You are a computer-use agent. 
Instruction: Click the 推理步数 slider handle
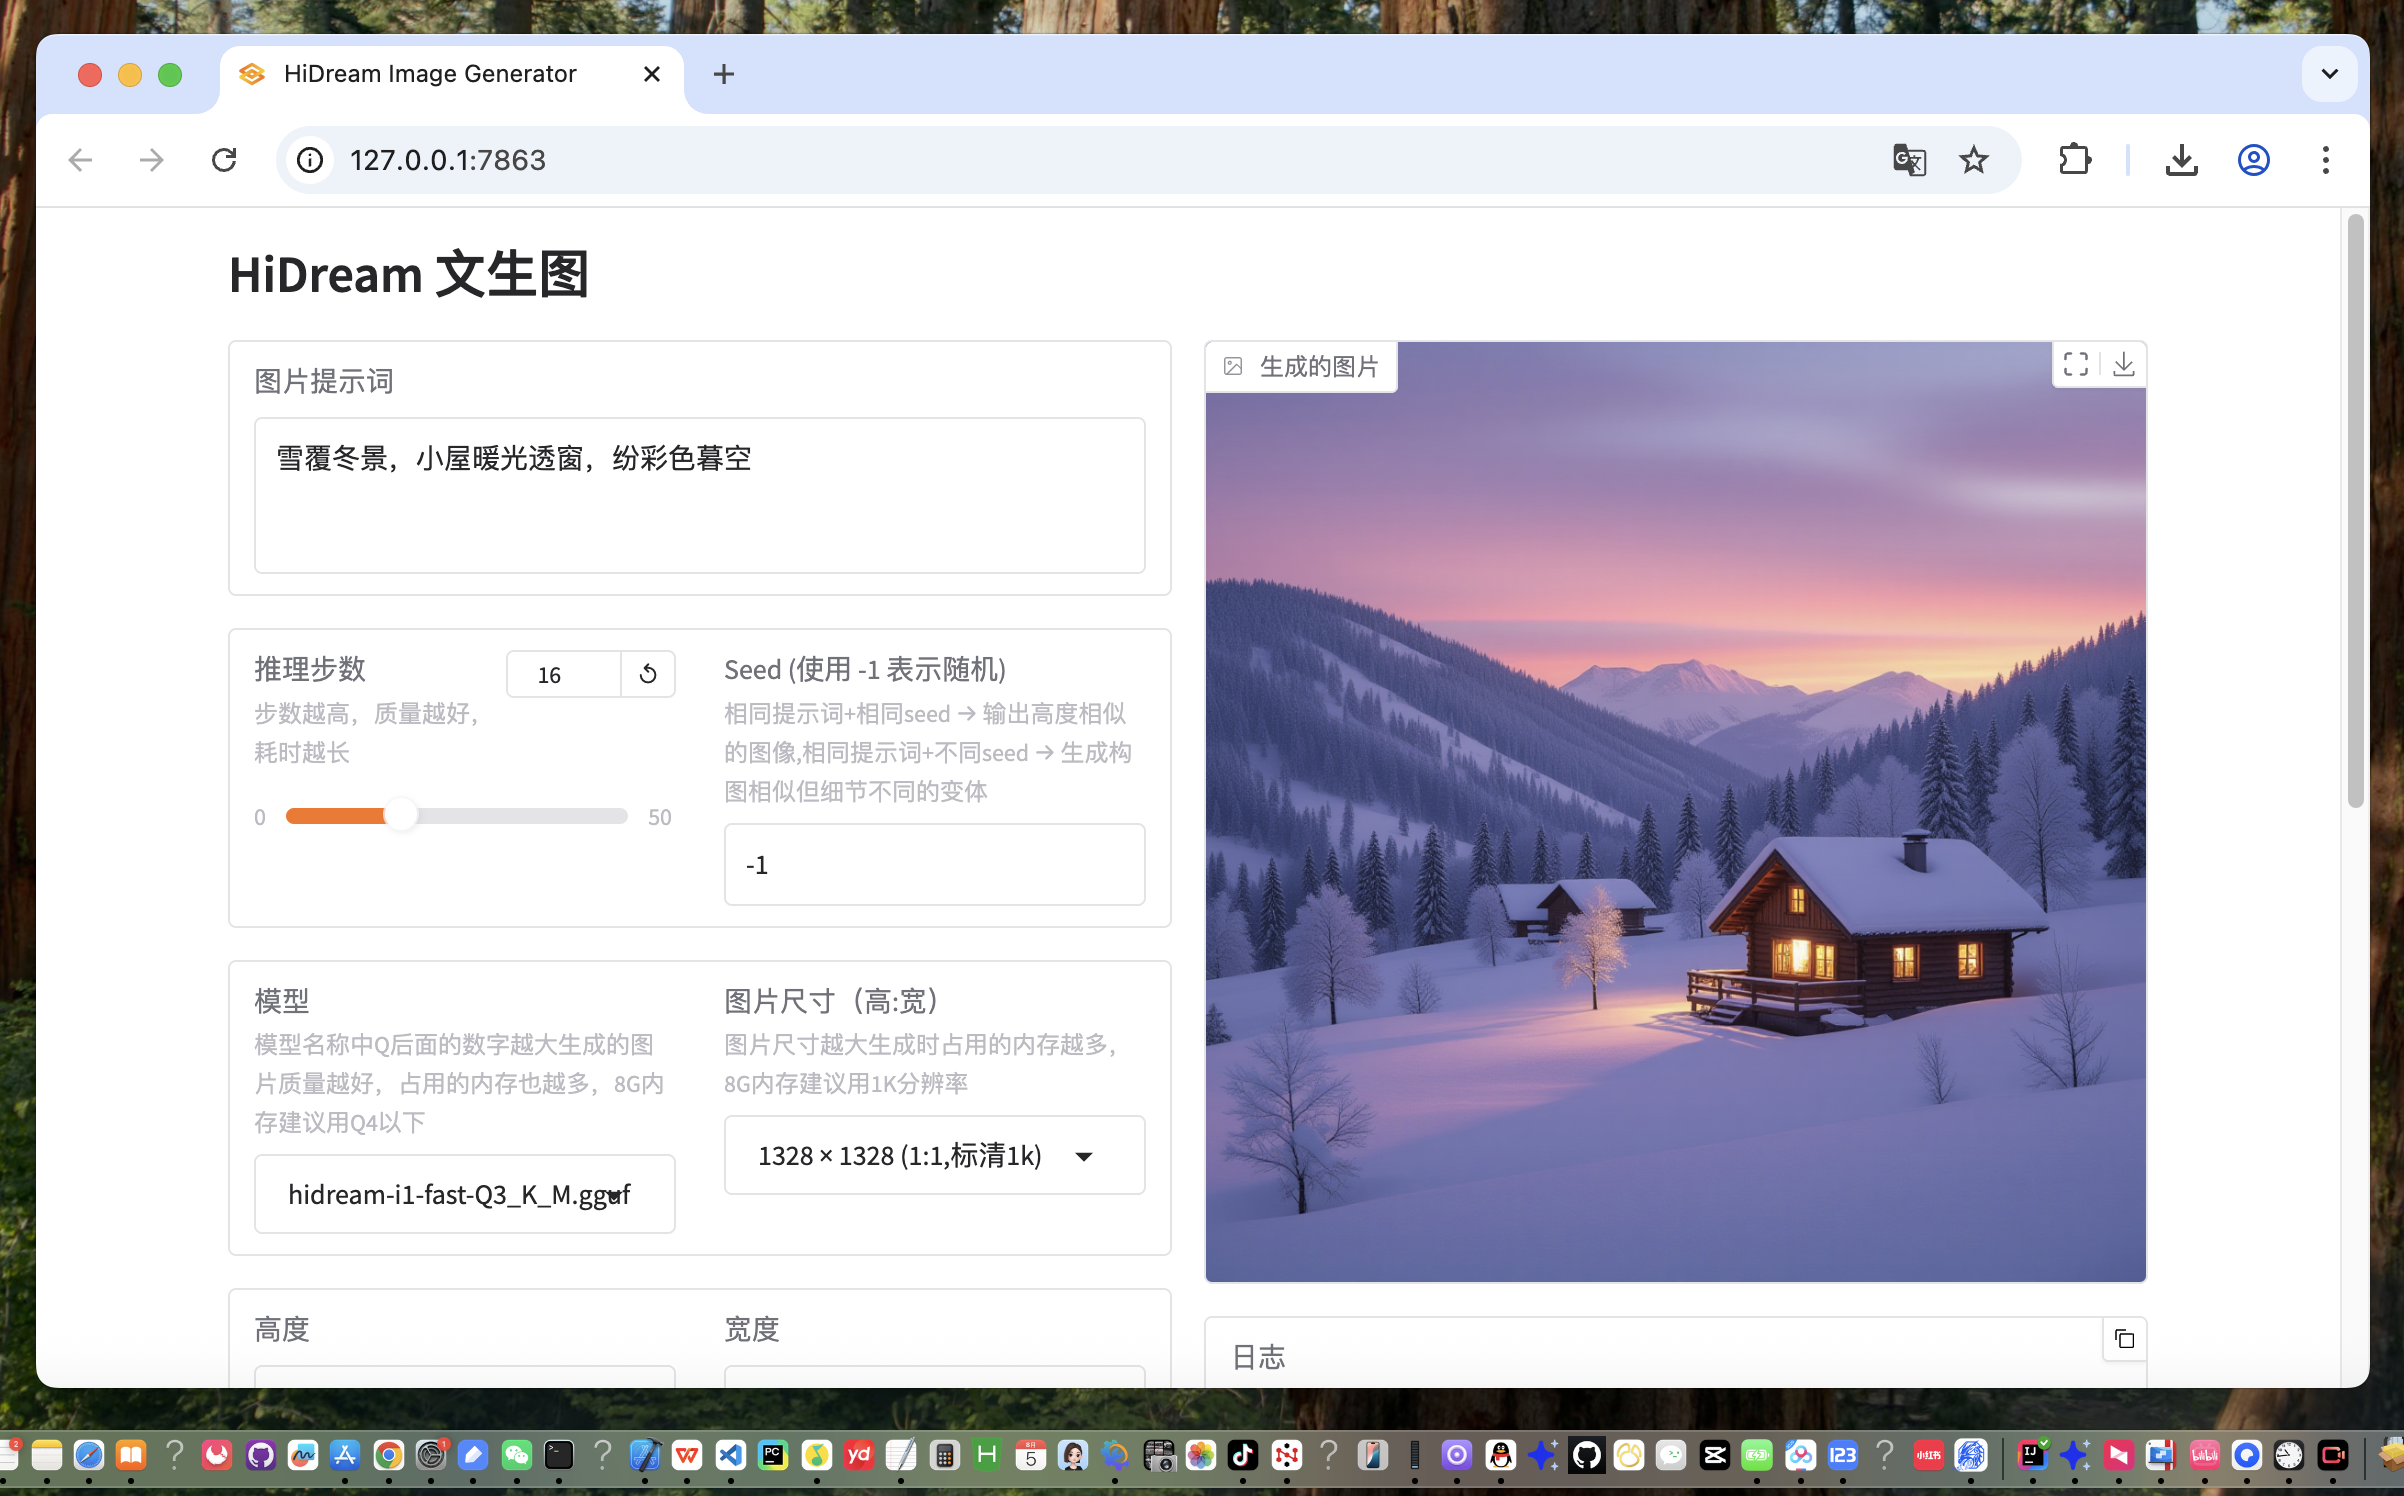tap(400, 815)
